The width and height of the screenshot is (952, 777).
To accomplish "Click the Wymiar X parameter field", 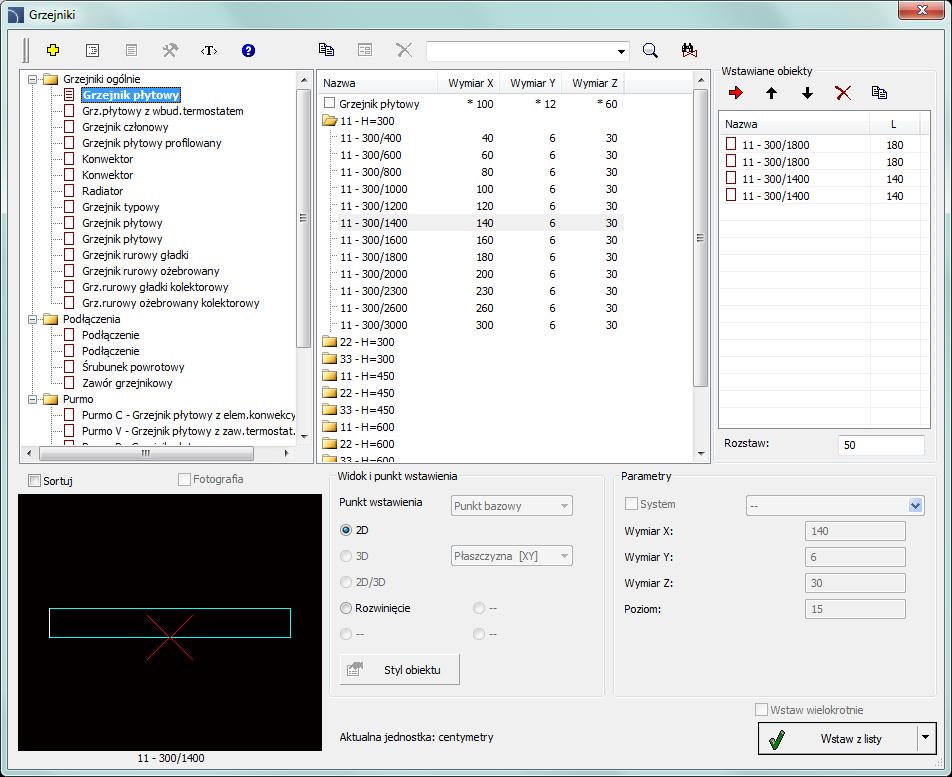I will pyautogui.click(x=855, y=531).
